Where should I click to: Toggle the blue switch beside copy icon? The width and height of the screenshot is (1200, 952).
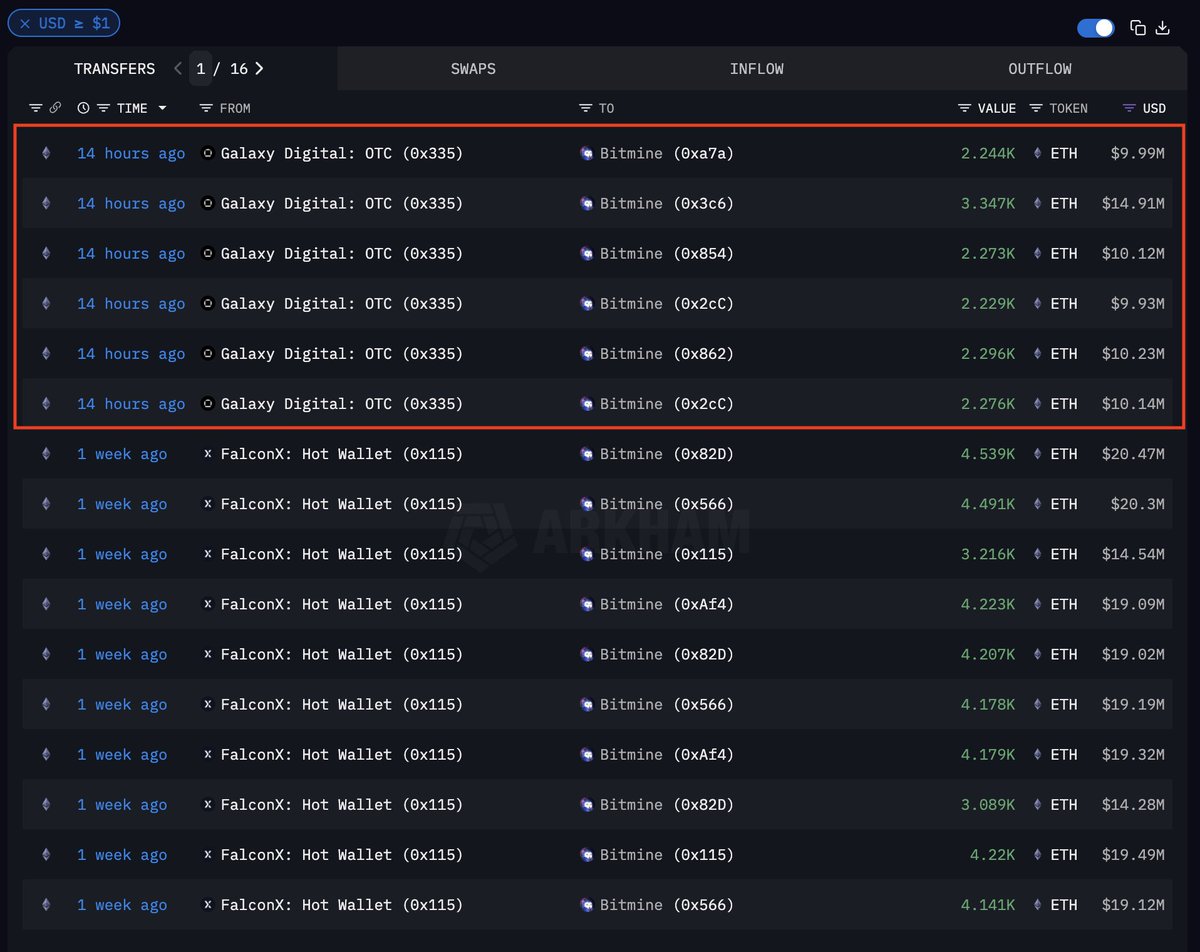click(x=1096, y=28)
